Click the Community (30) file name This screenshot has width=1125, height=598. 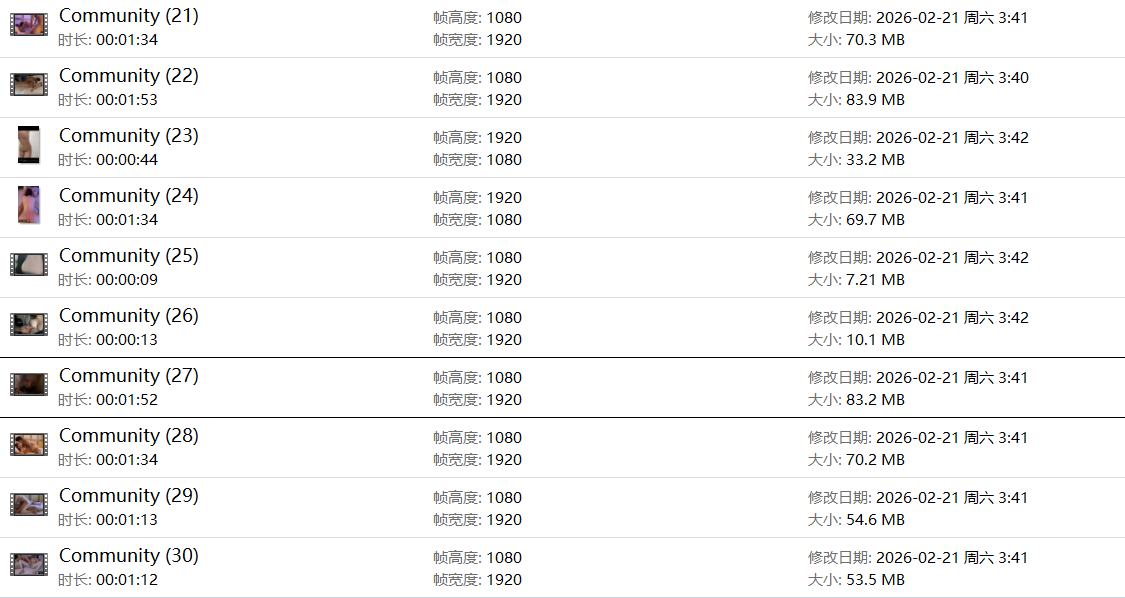(x=128, y=556)
